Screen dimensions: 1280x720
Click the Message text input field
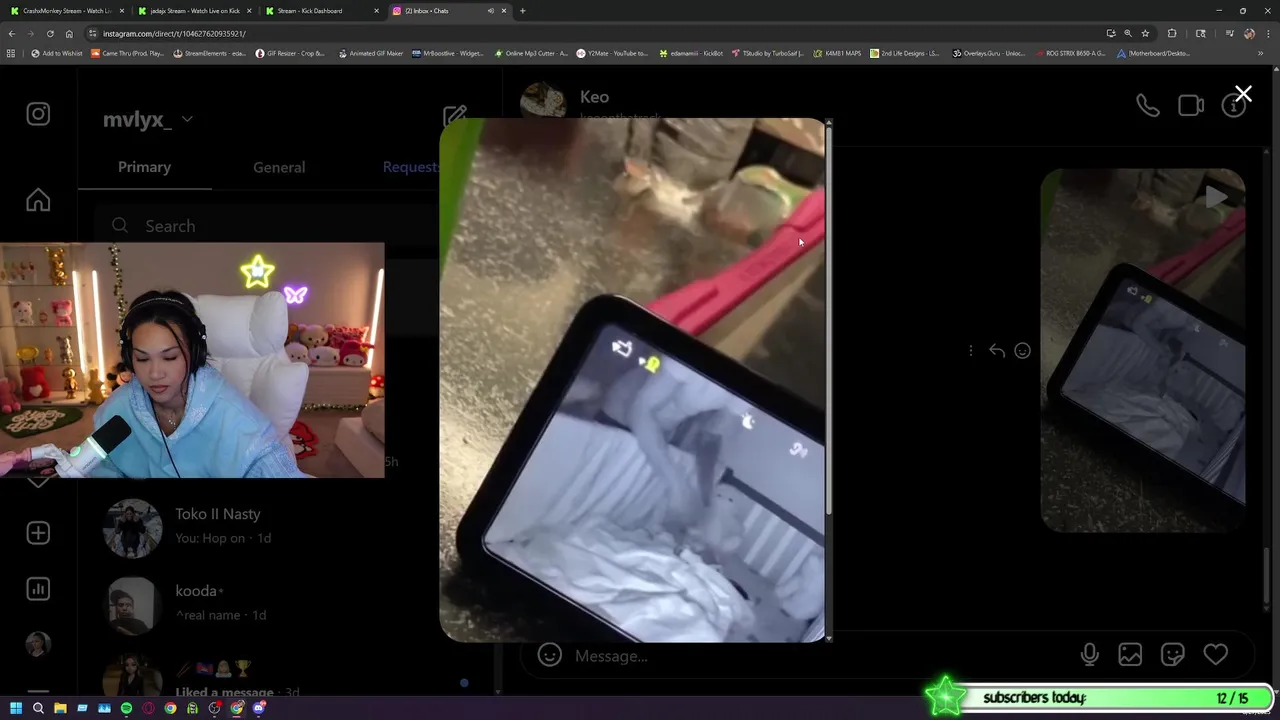pos(820,656)
